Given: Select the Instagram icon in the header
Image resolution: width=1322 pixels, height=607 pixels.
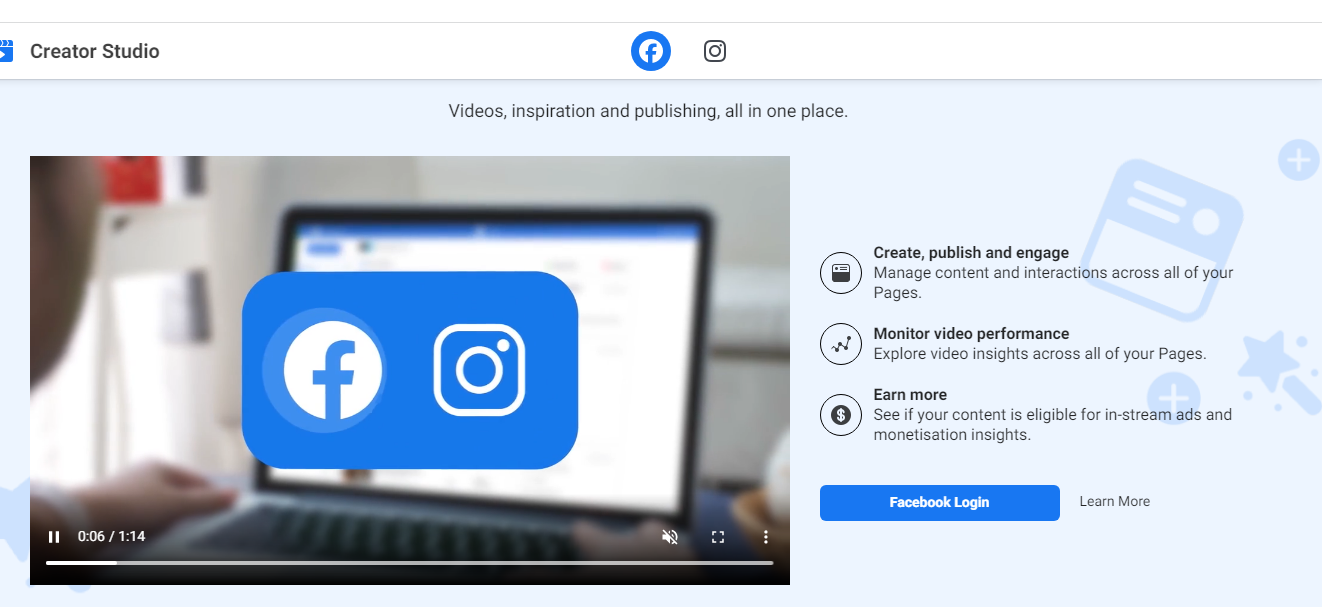Looking at the screenshot, I should click(x=714, y=50).
